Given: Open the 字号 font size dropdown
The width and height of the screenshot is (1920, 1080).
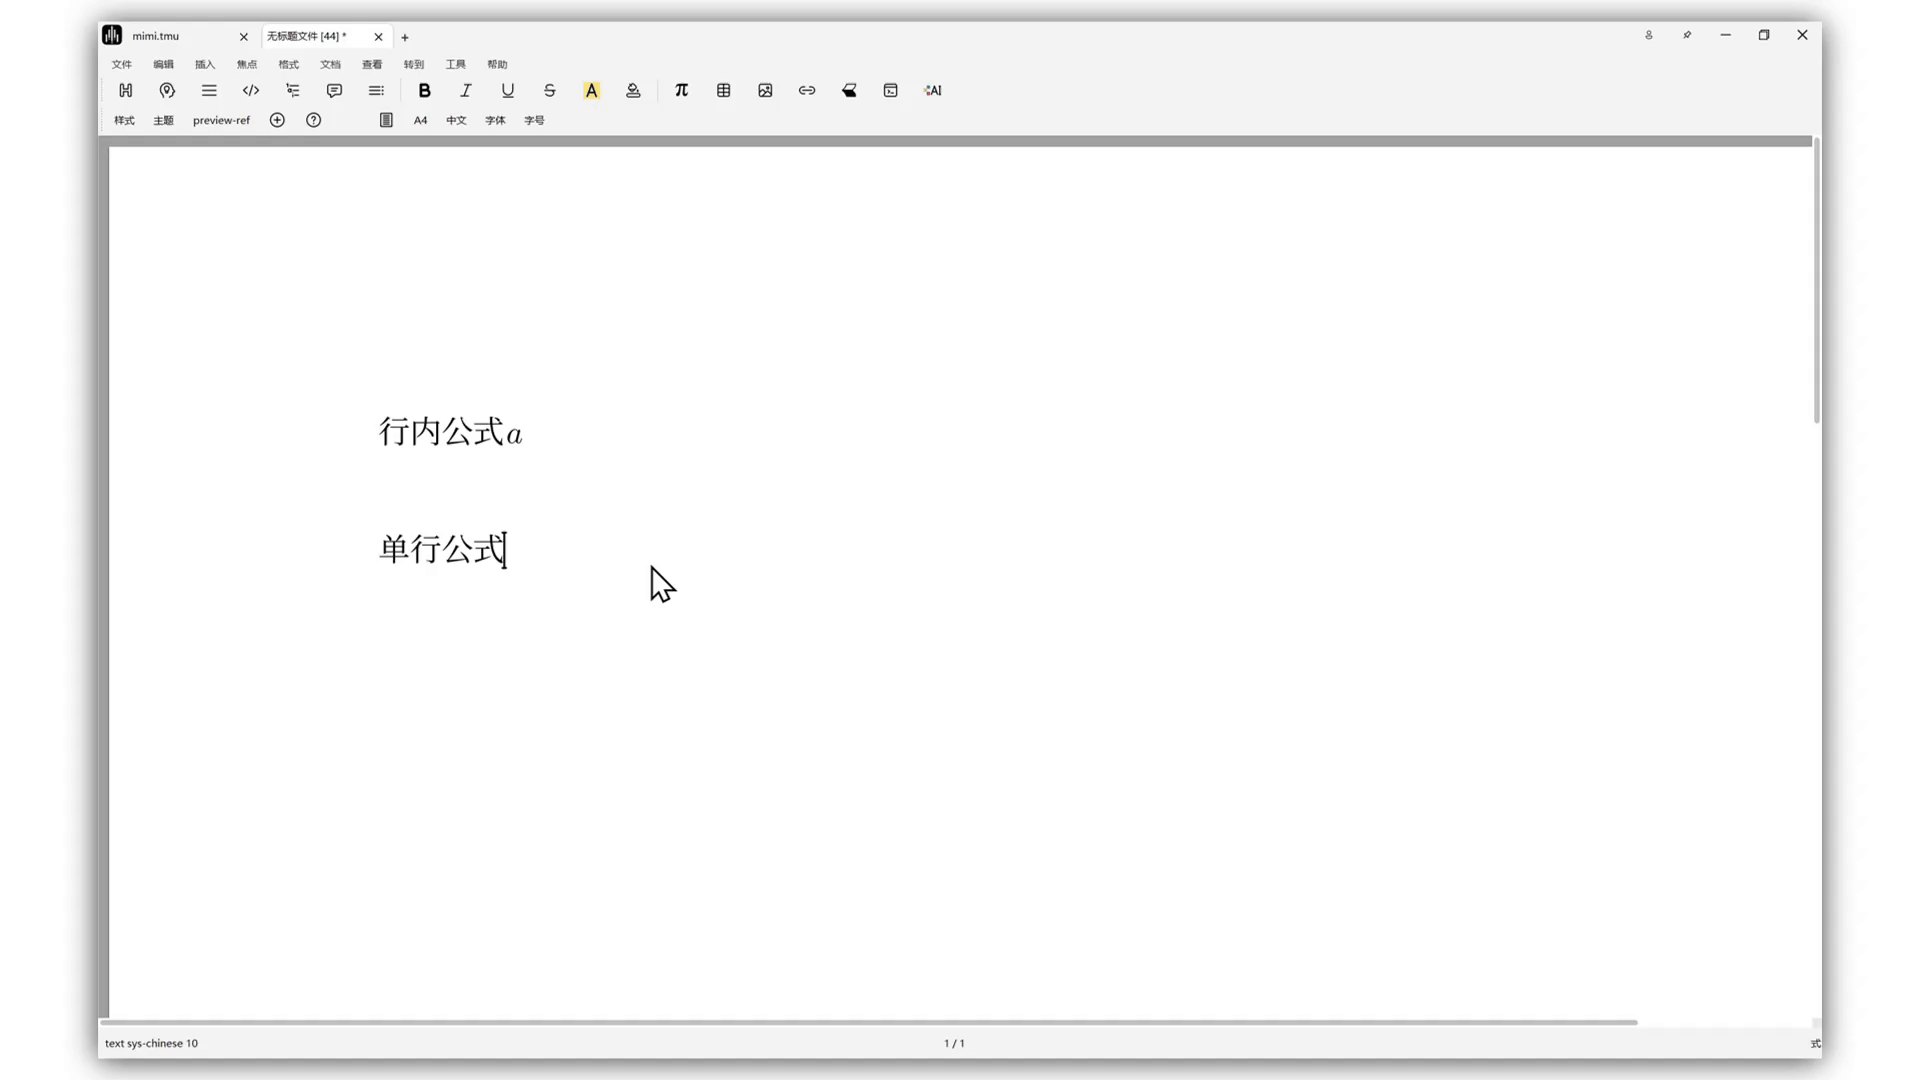Looking at the screenshot, I should click(x=534, y=120).
